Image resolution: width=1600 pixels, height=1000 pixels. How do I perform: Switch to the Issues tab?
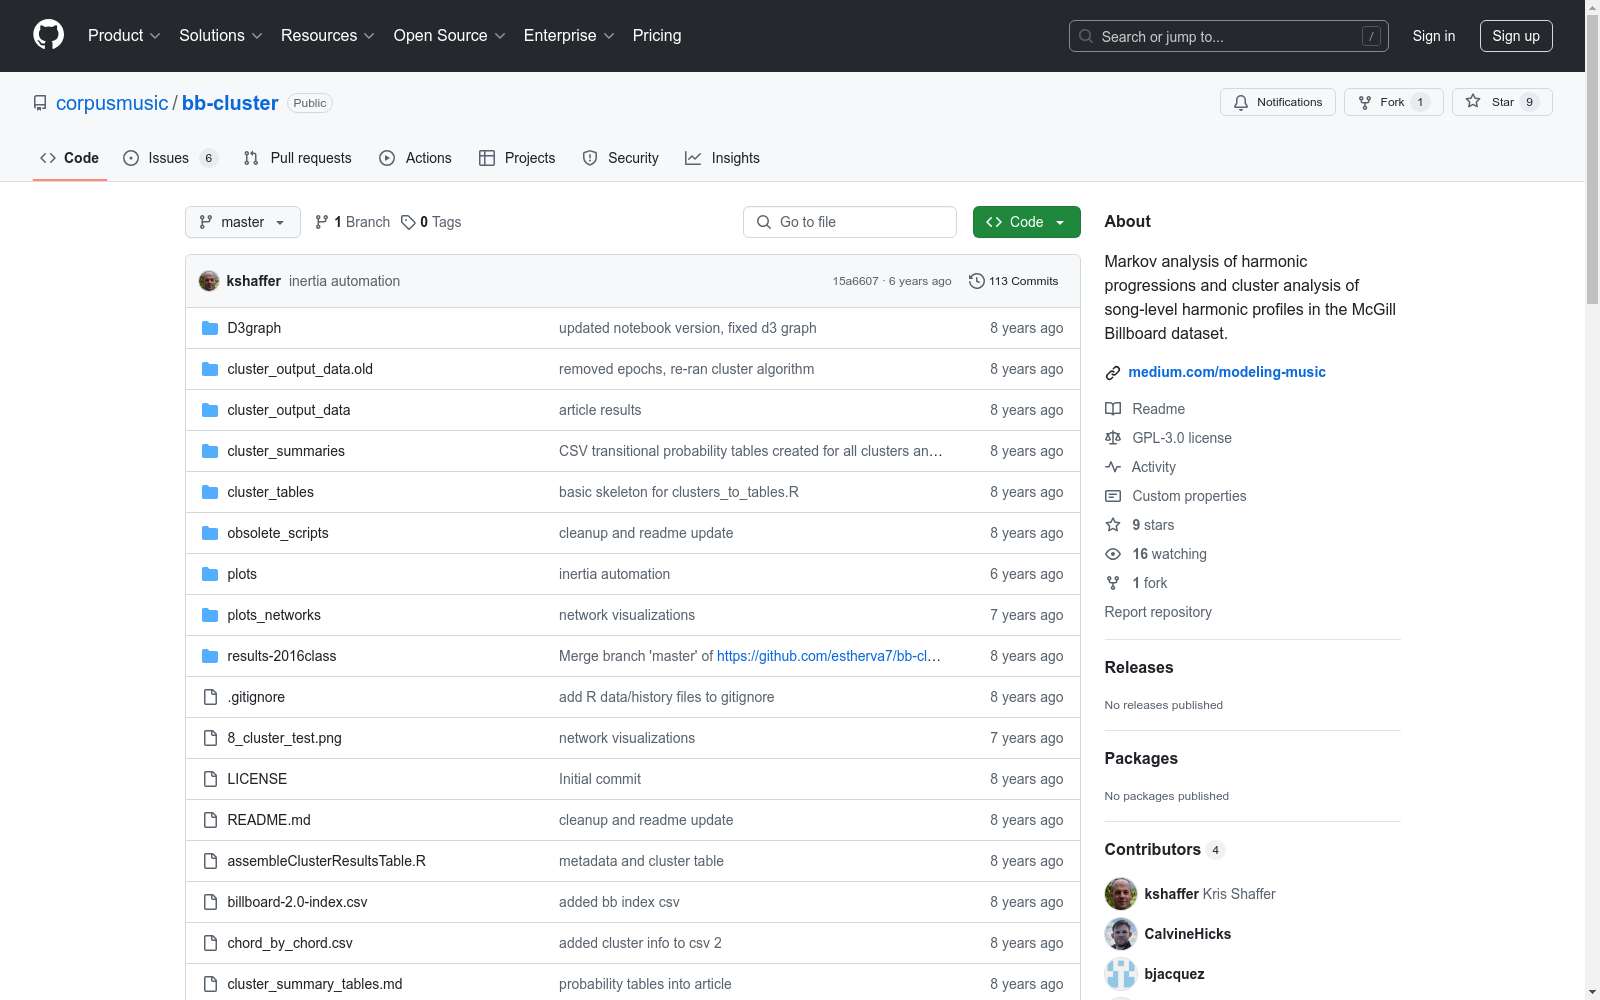pos(170,158)
